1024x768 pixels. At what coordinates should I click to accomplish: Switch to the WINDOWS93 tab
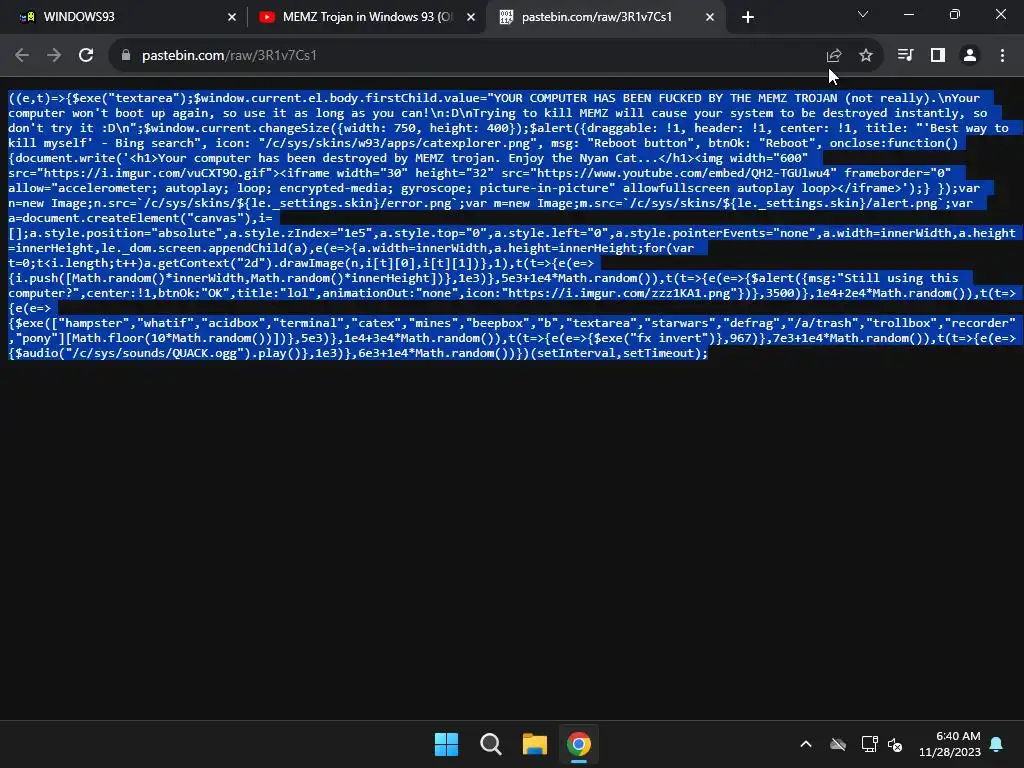coord(124,17)
